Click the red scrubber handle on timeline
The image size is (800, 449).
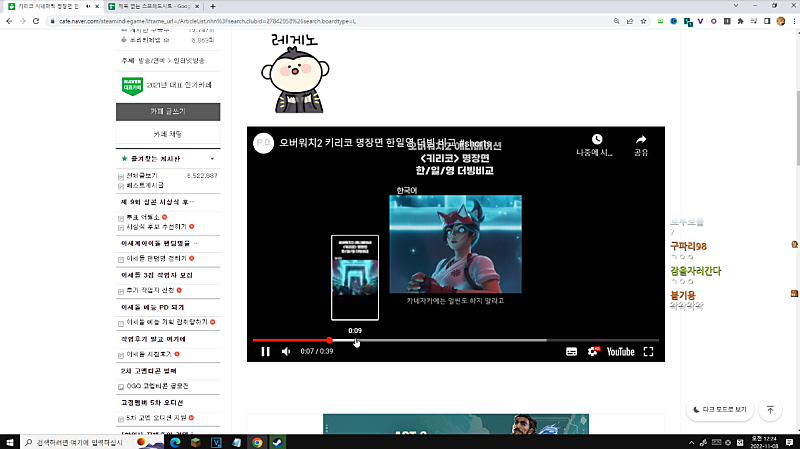click(x=330, y=340)
